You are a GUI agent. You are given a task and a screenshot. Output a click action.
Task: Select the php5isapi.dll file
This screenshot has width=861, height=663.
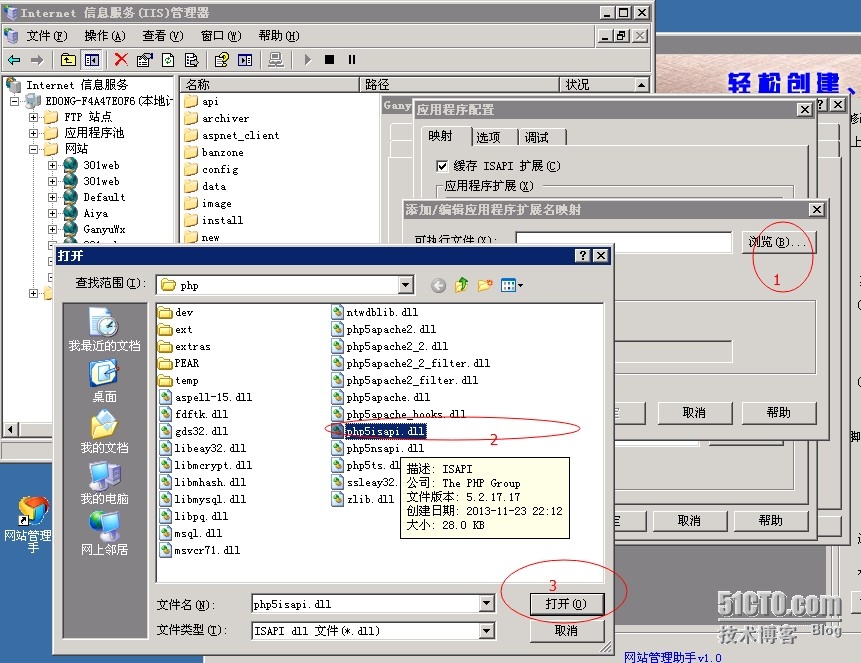(379, 431)
